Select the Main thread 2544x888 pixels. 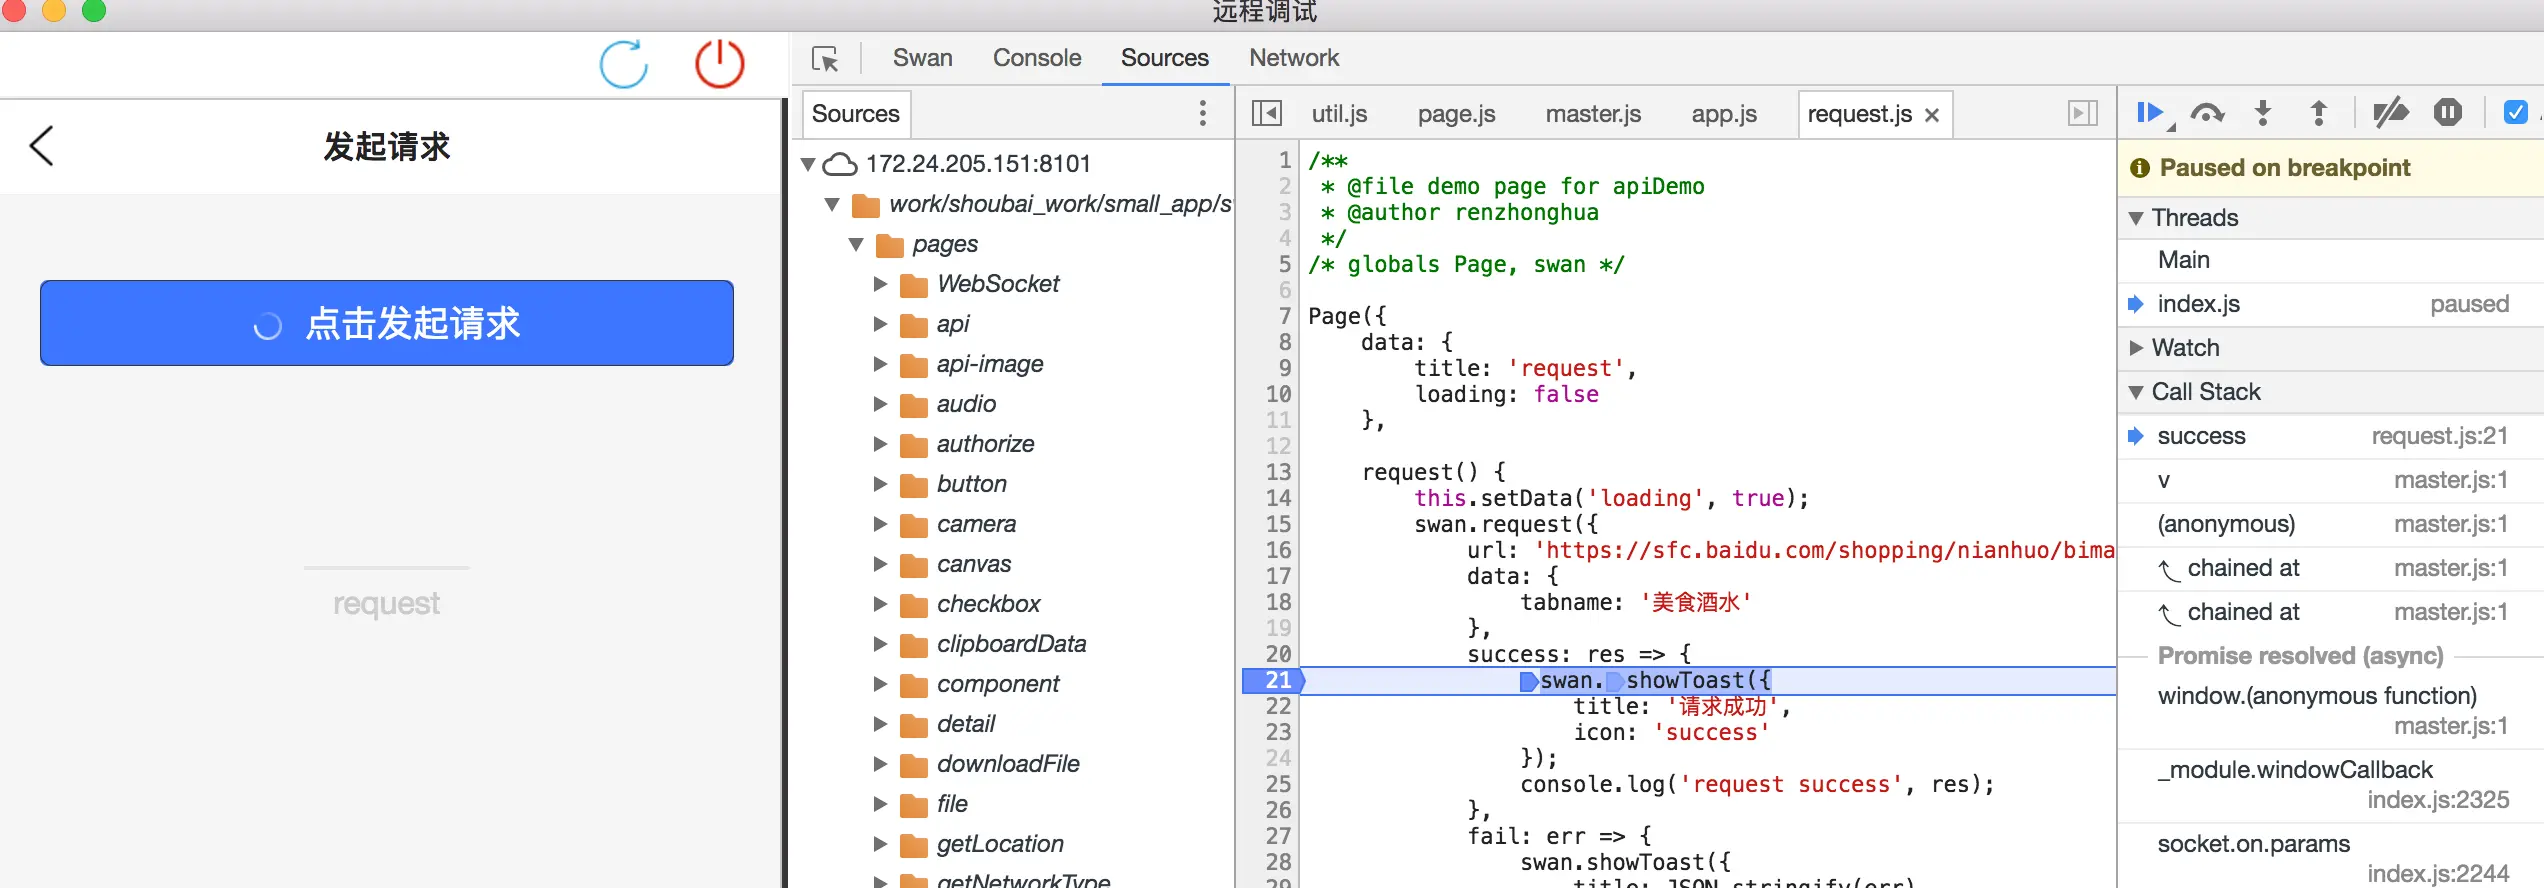[2331, 260]
